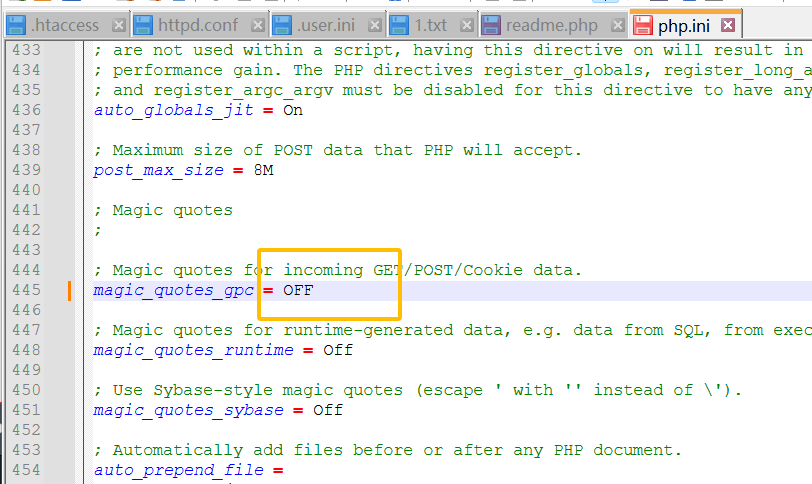Click the 'are not used within a script' comment
This screenshot has height=484, width=812.
[448, 50]
